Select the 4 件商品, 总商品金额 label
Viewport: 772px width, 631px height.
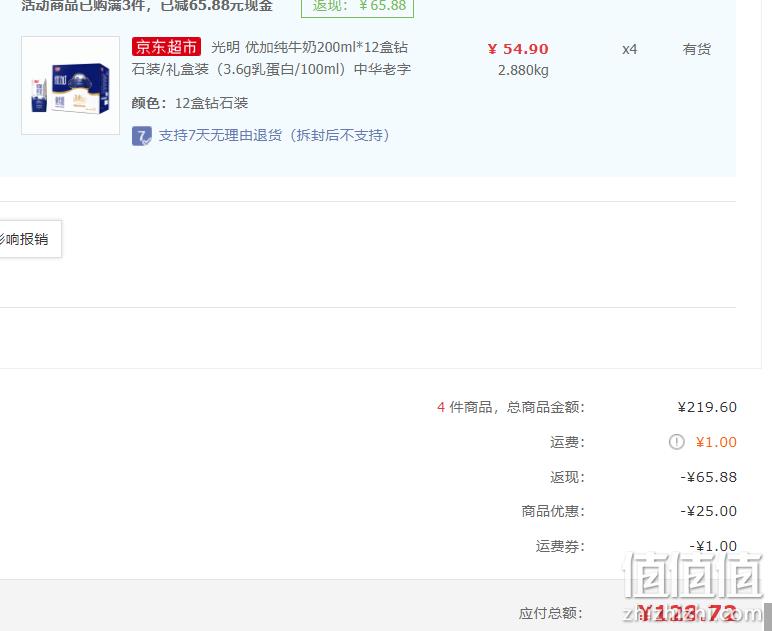(511, 407)
